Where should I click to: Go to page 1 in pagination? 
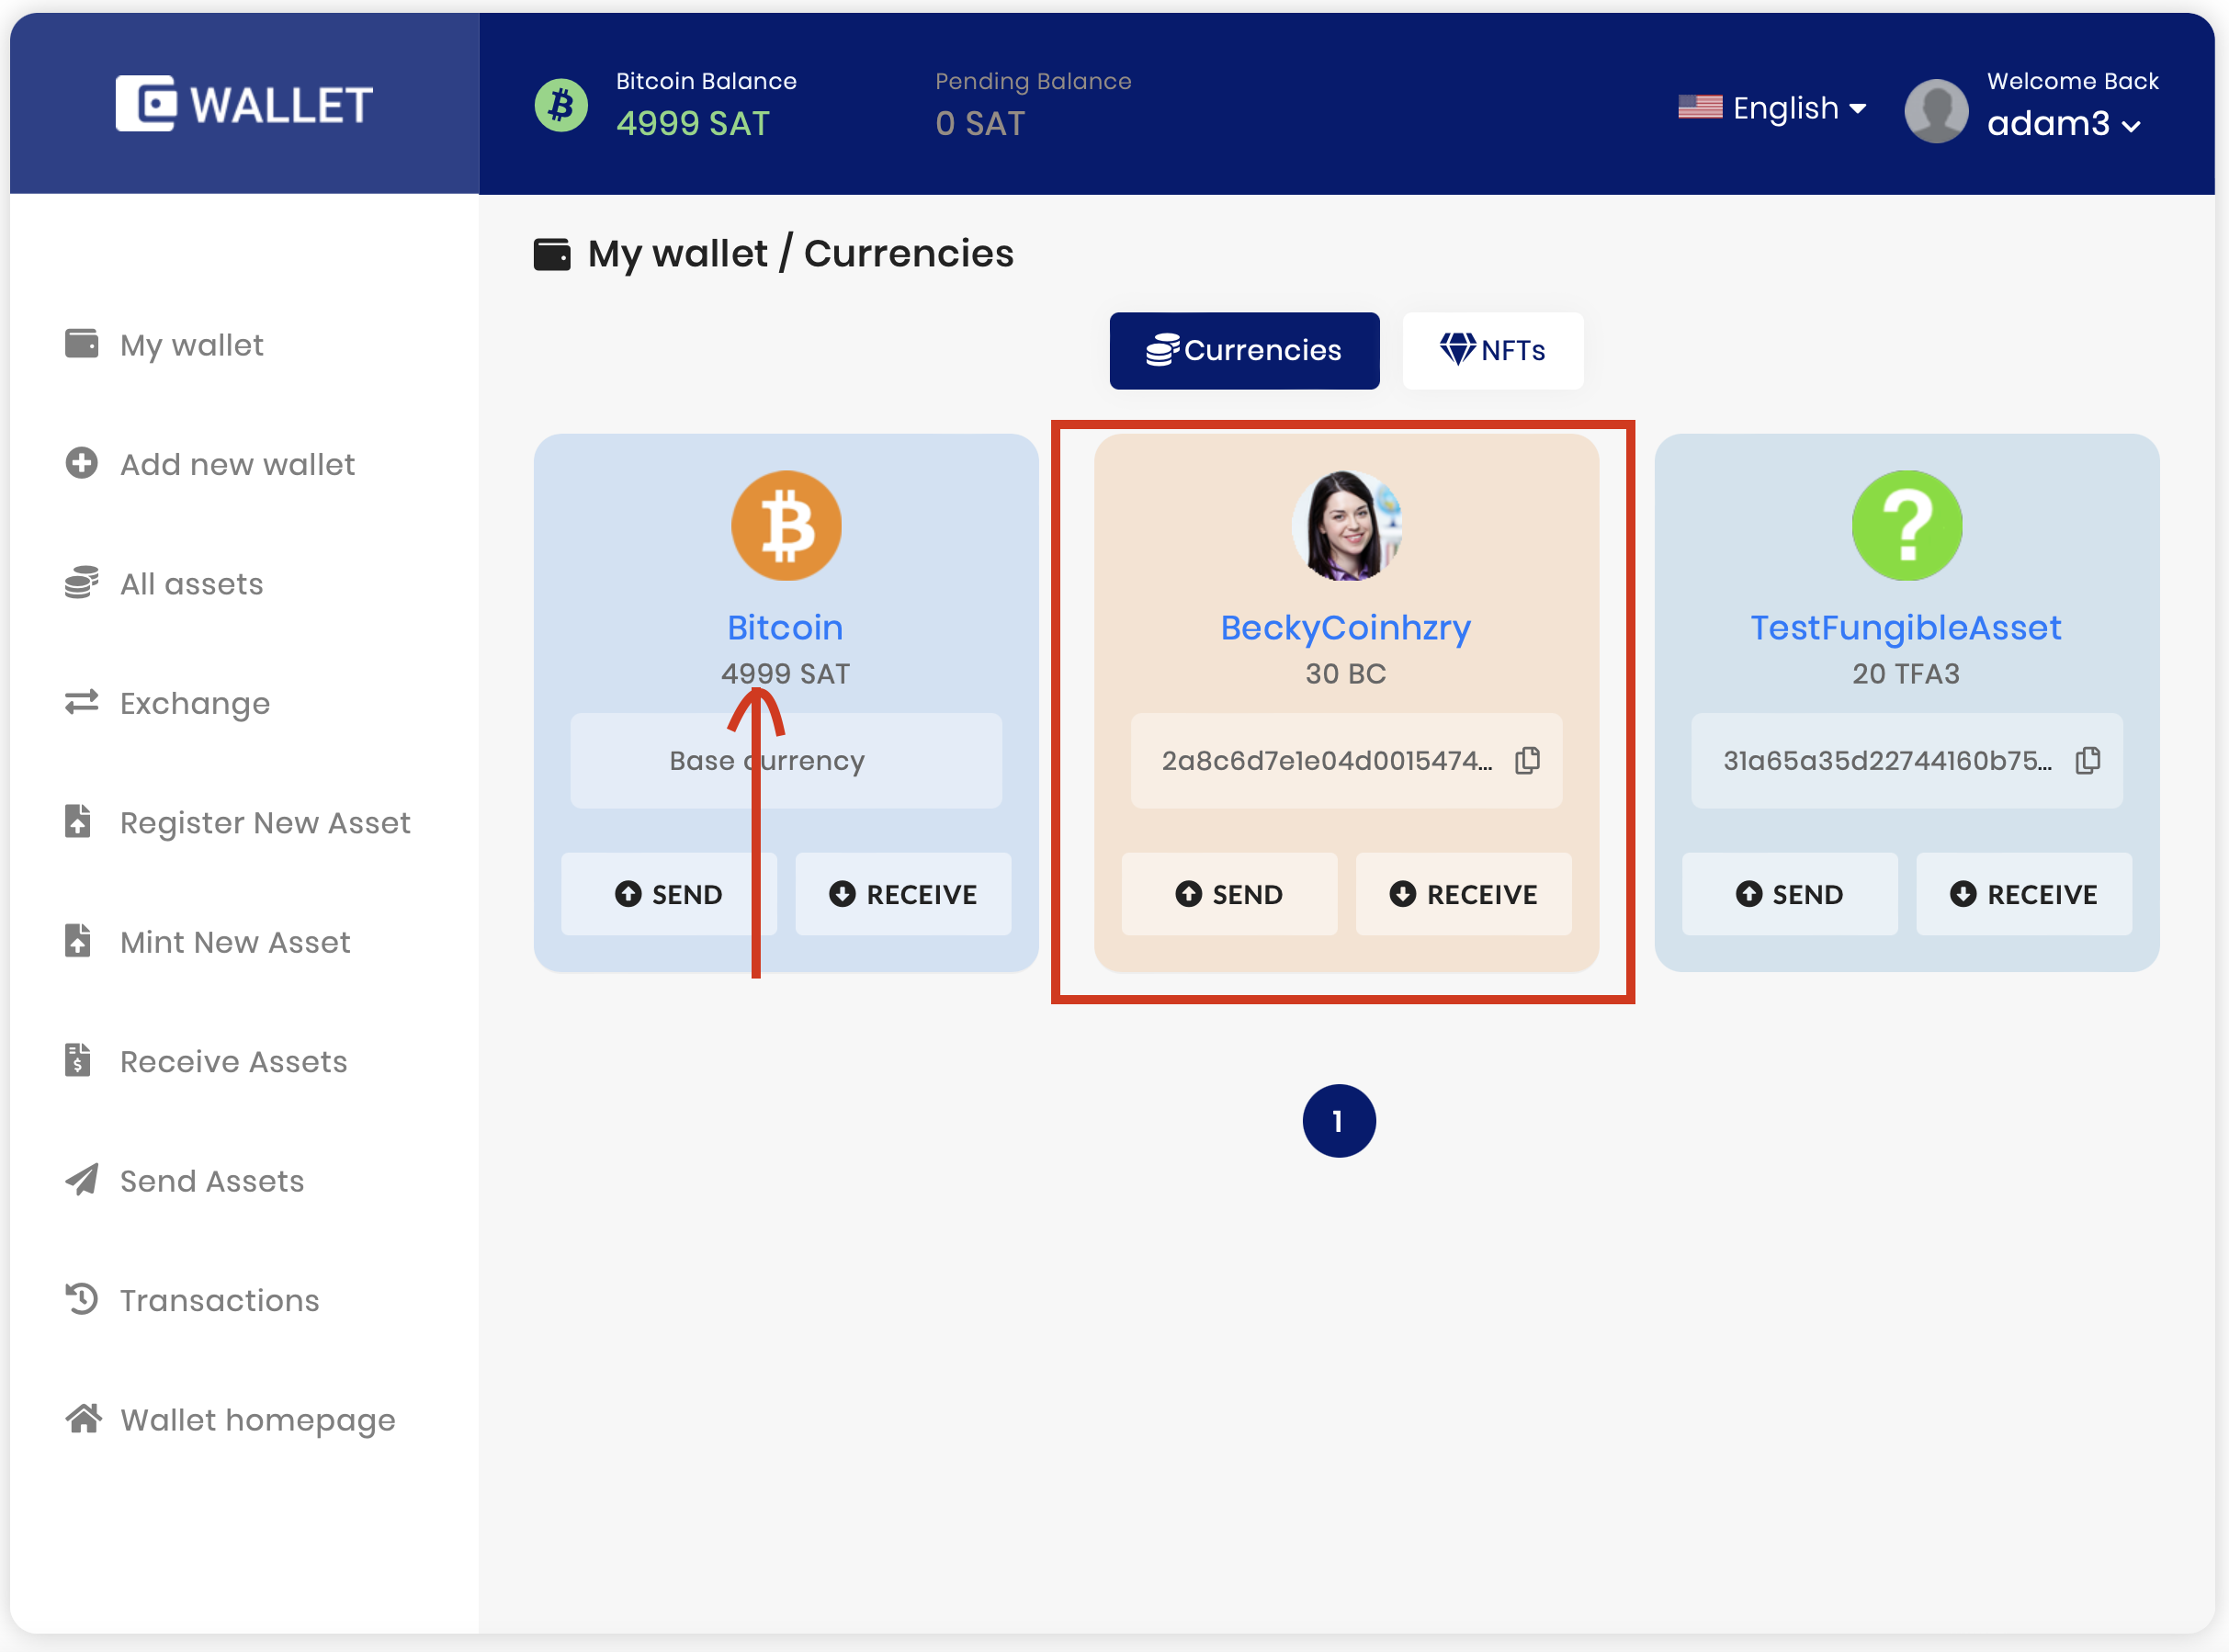[x=1338, y=1121]
